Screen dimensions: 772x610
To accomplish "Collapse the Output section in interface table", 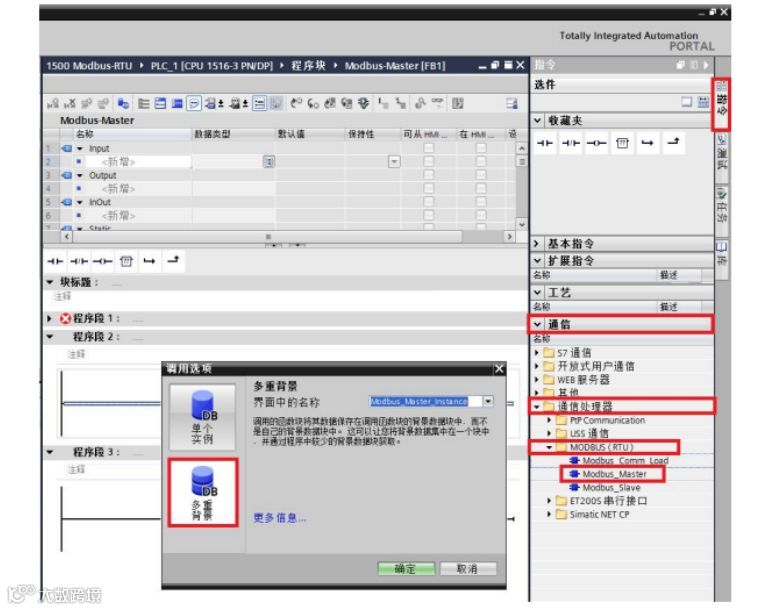I will coord(80,175).
